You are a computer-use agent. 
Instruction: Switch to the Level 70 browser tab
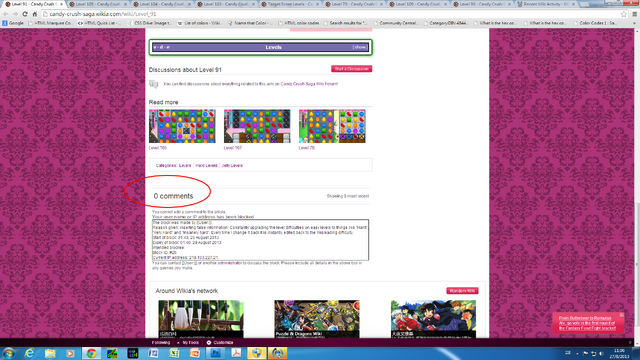click(x=354, y=4)
